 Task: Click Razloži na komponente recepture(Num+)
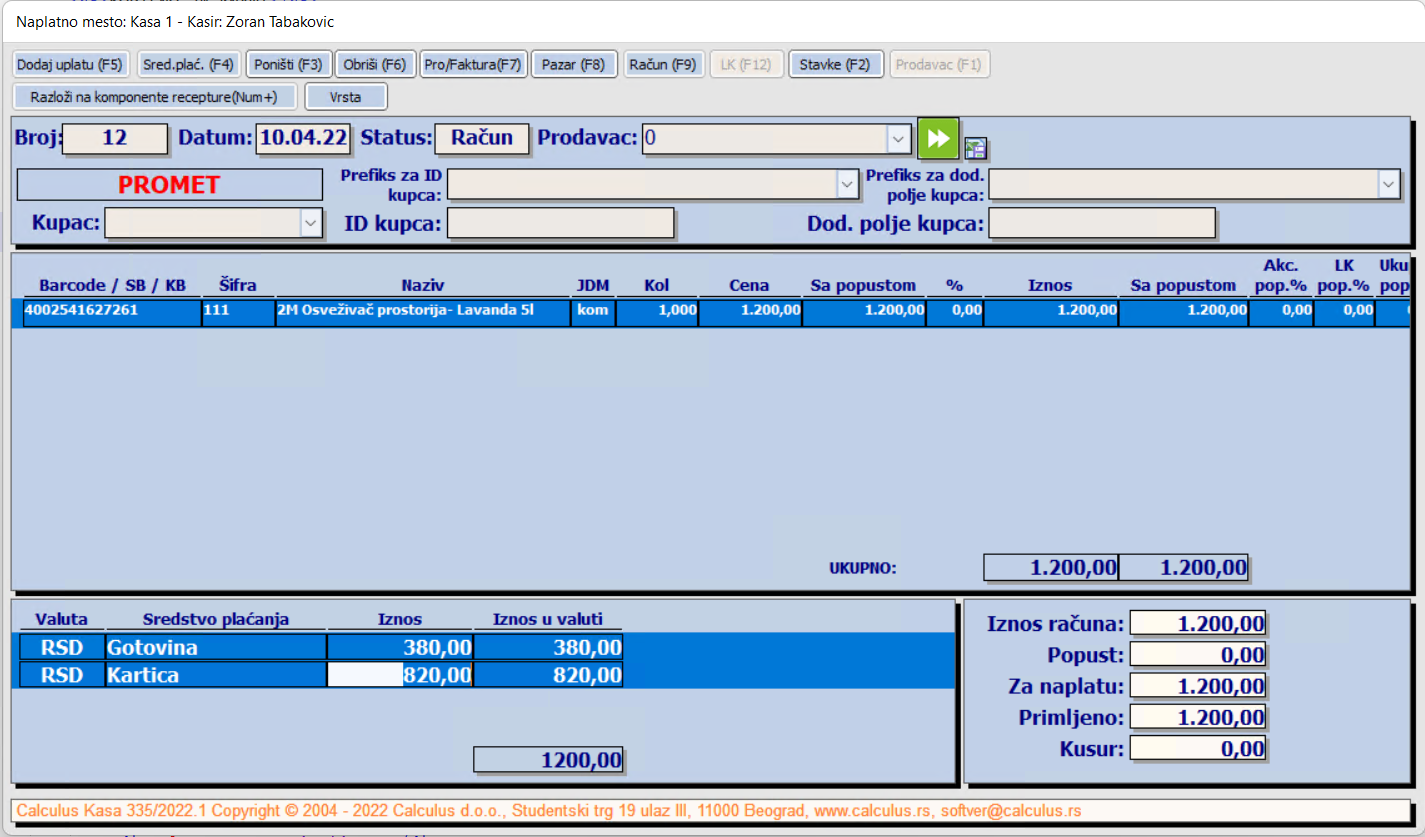[154, 97]
